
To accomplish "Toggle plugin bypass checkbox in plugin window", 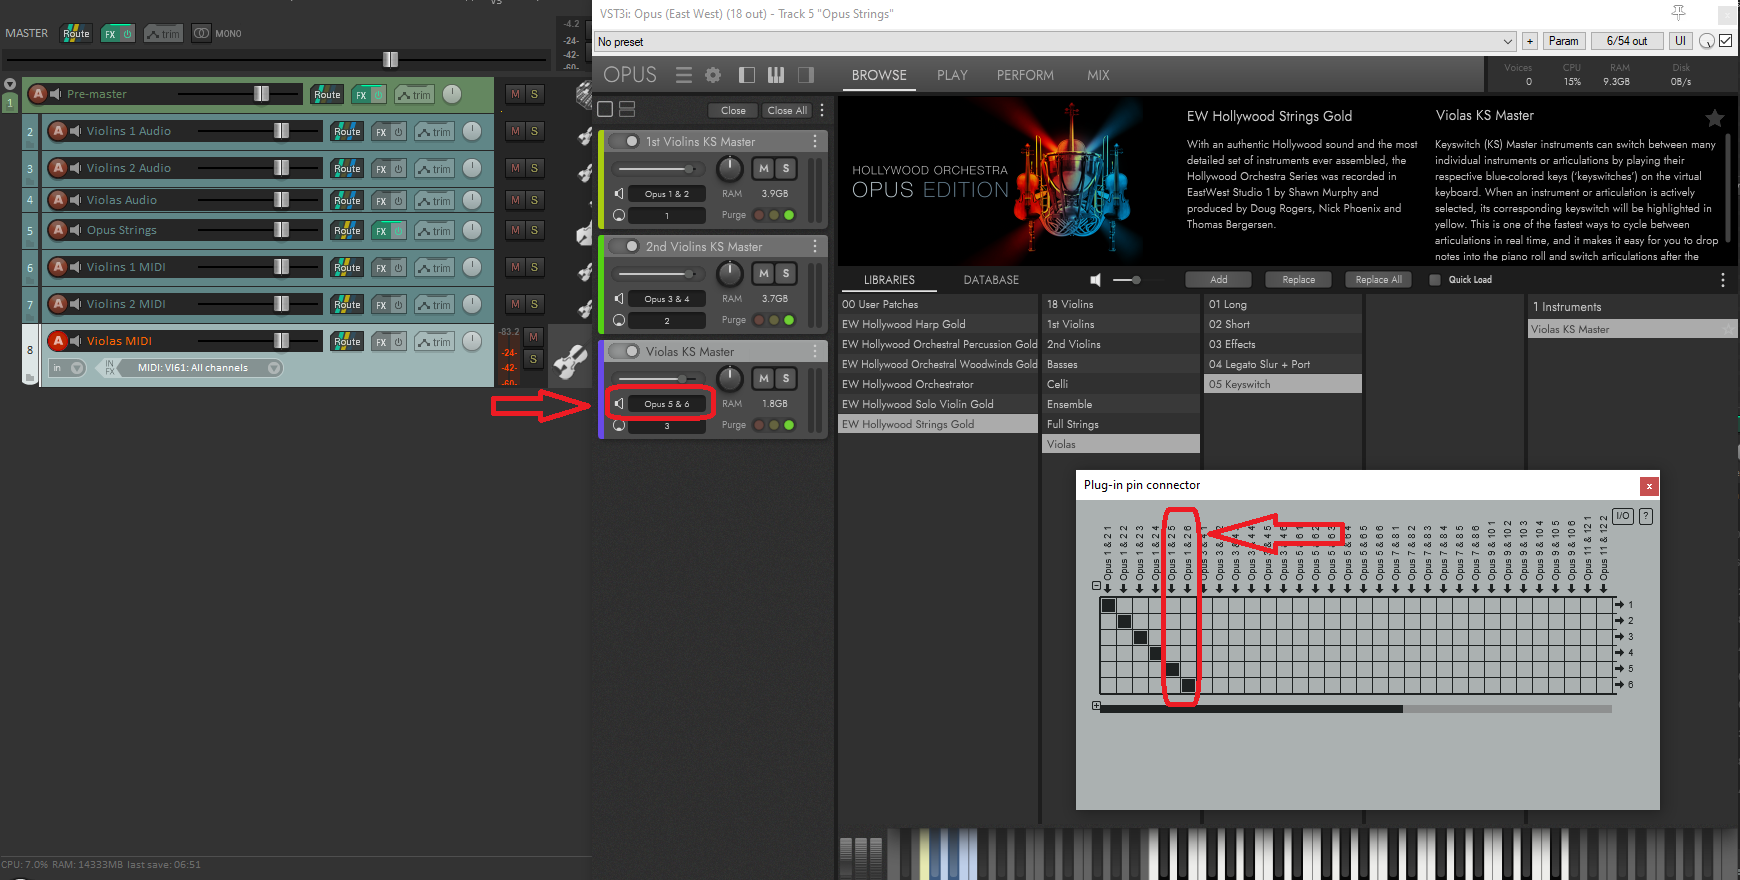I will (1726, 41).
